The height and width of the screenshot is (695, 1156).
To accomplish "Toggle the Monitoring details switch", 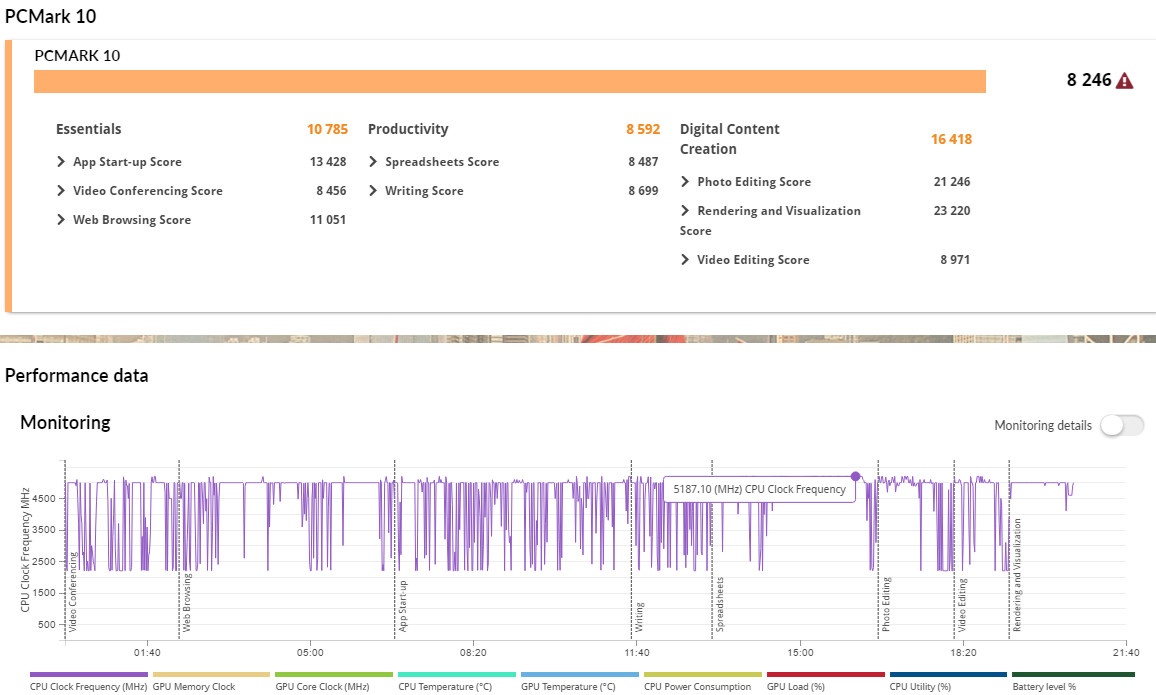I will (x=1121, y=426).
